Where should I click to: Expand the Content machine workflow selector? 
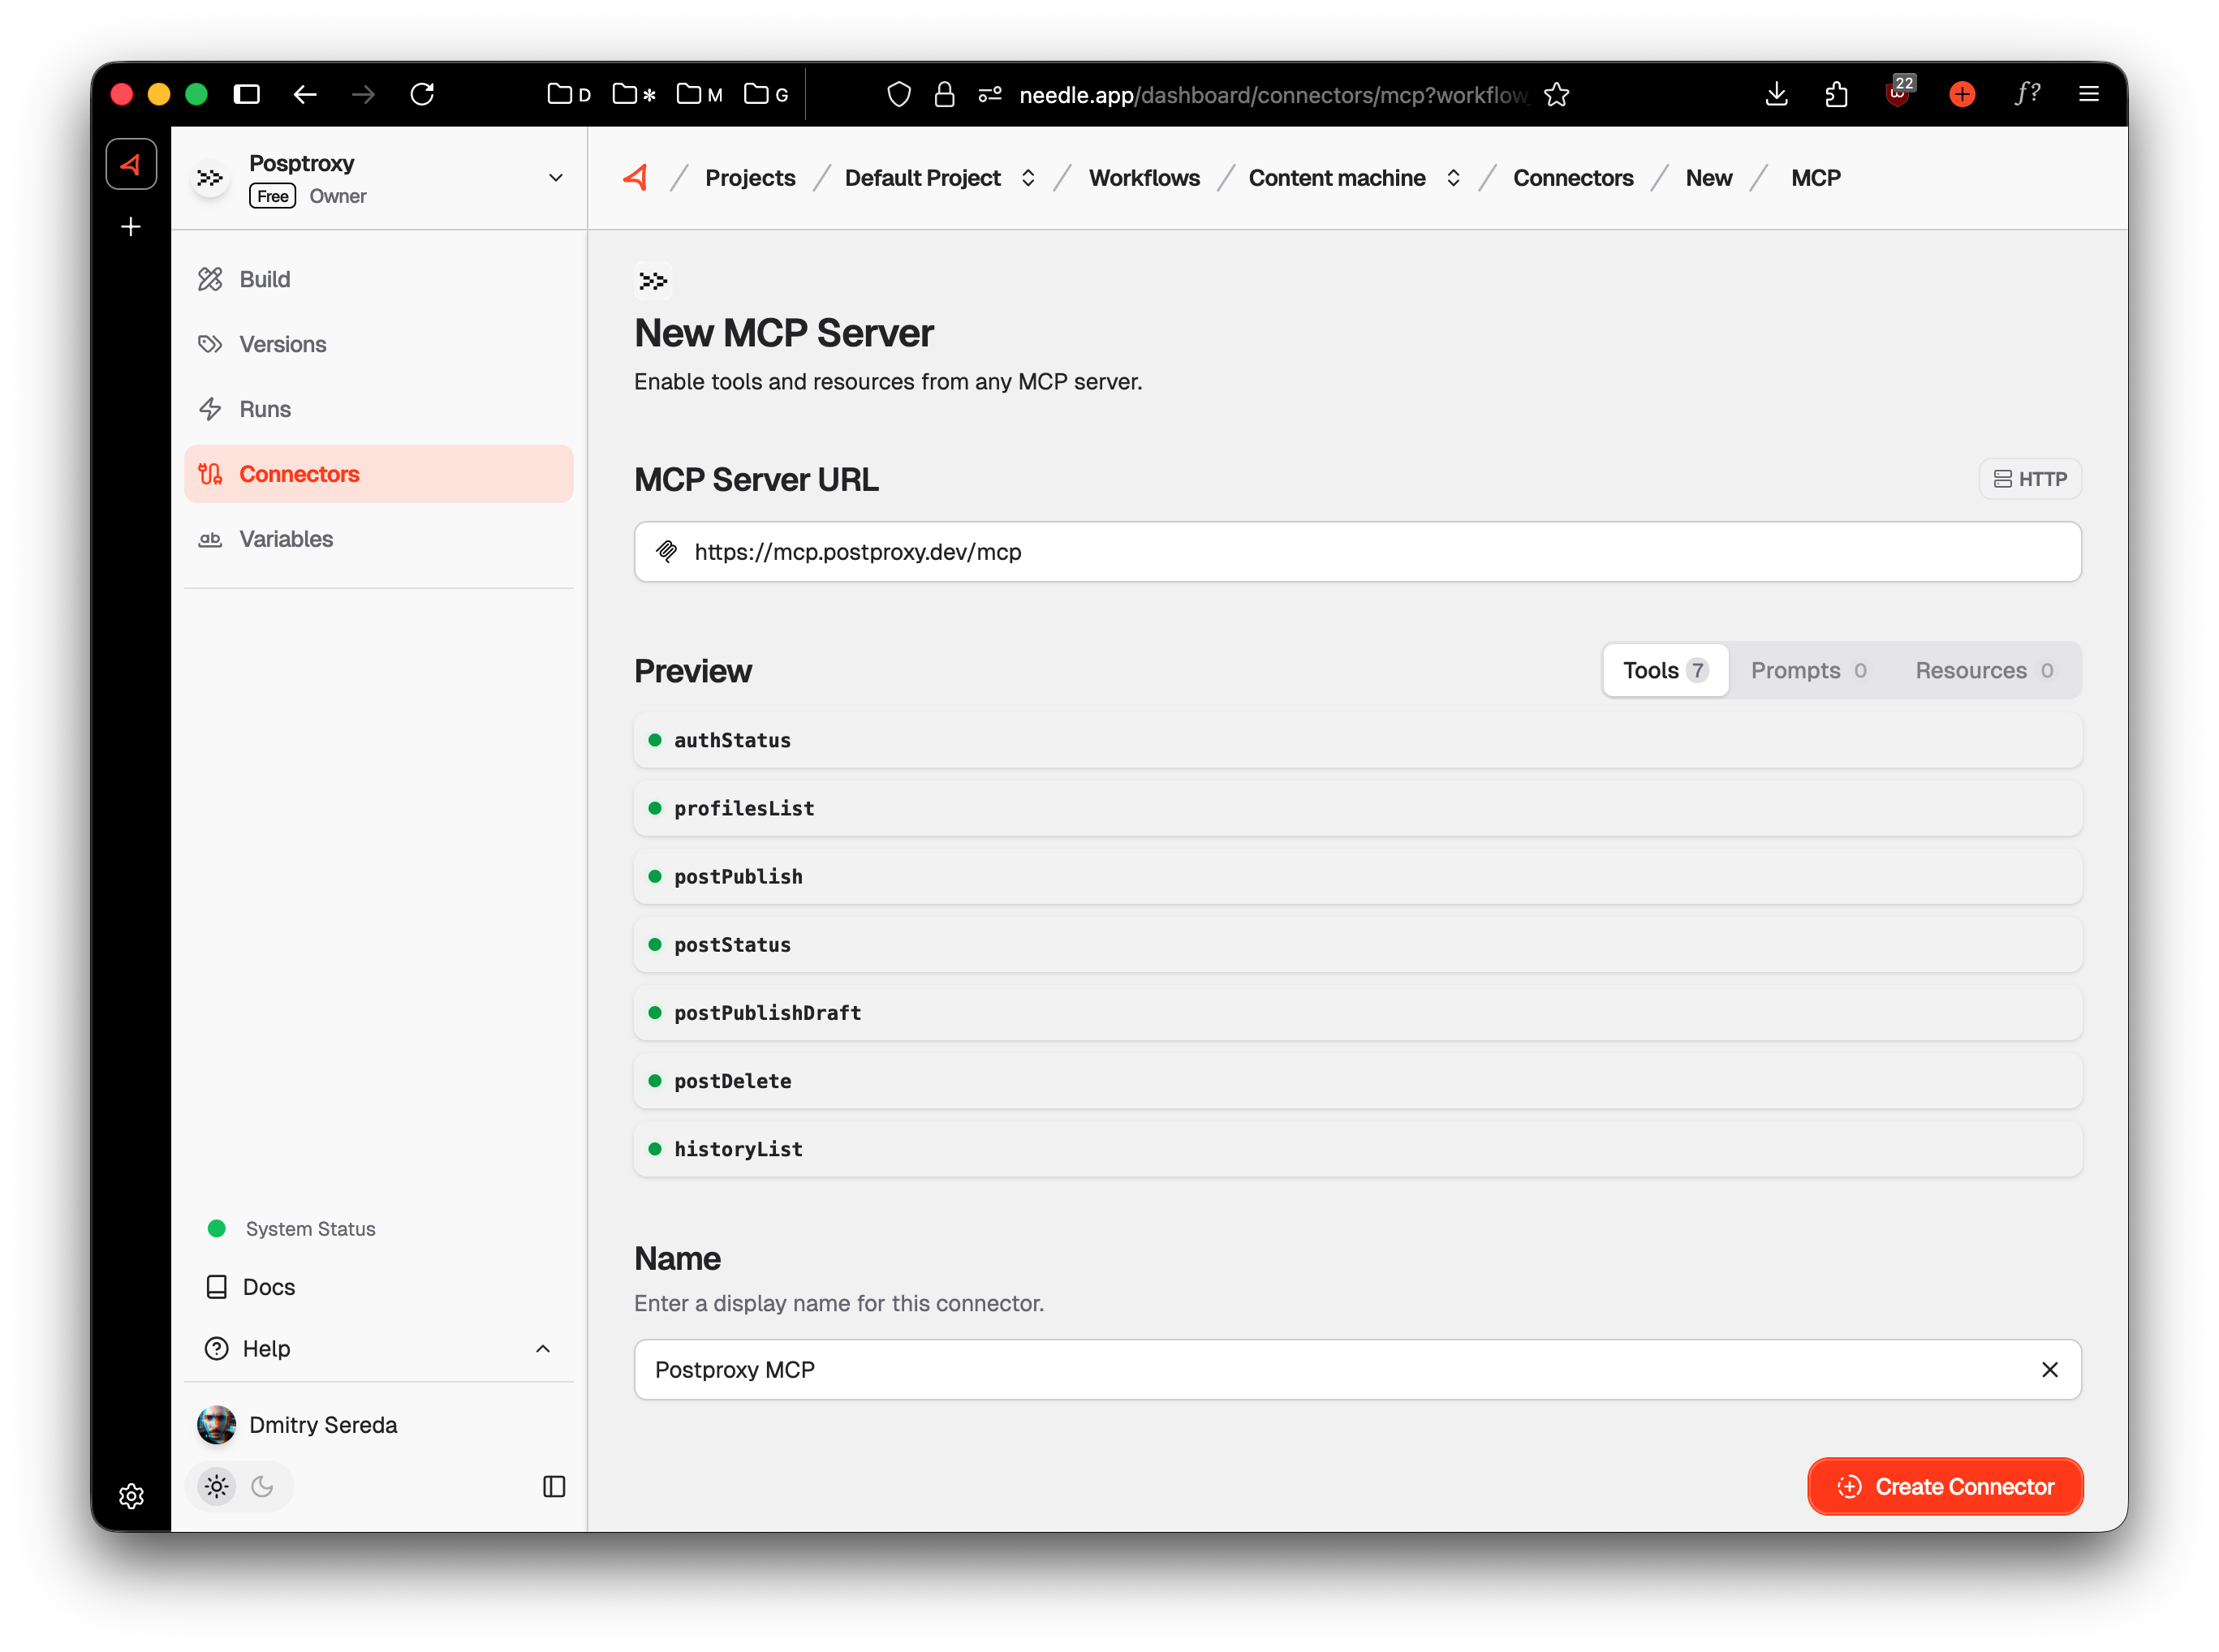1454,177
